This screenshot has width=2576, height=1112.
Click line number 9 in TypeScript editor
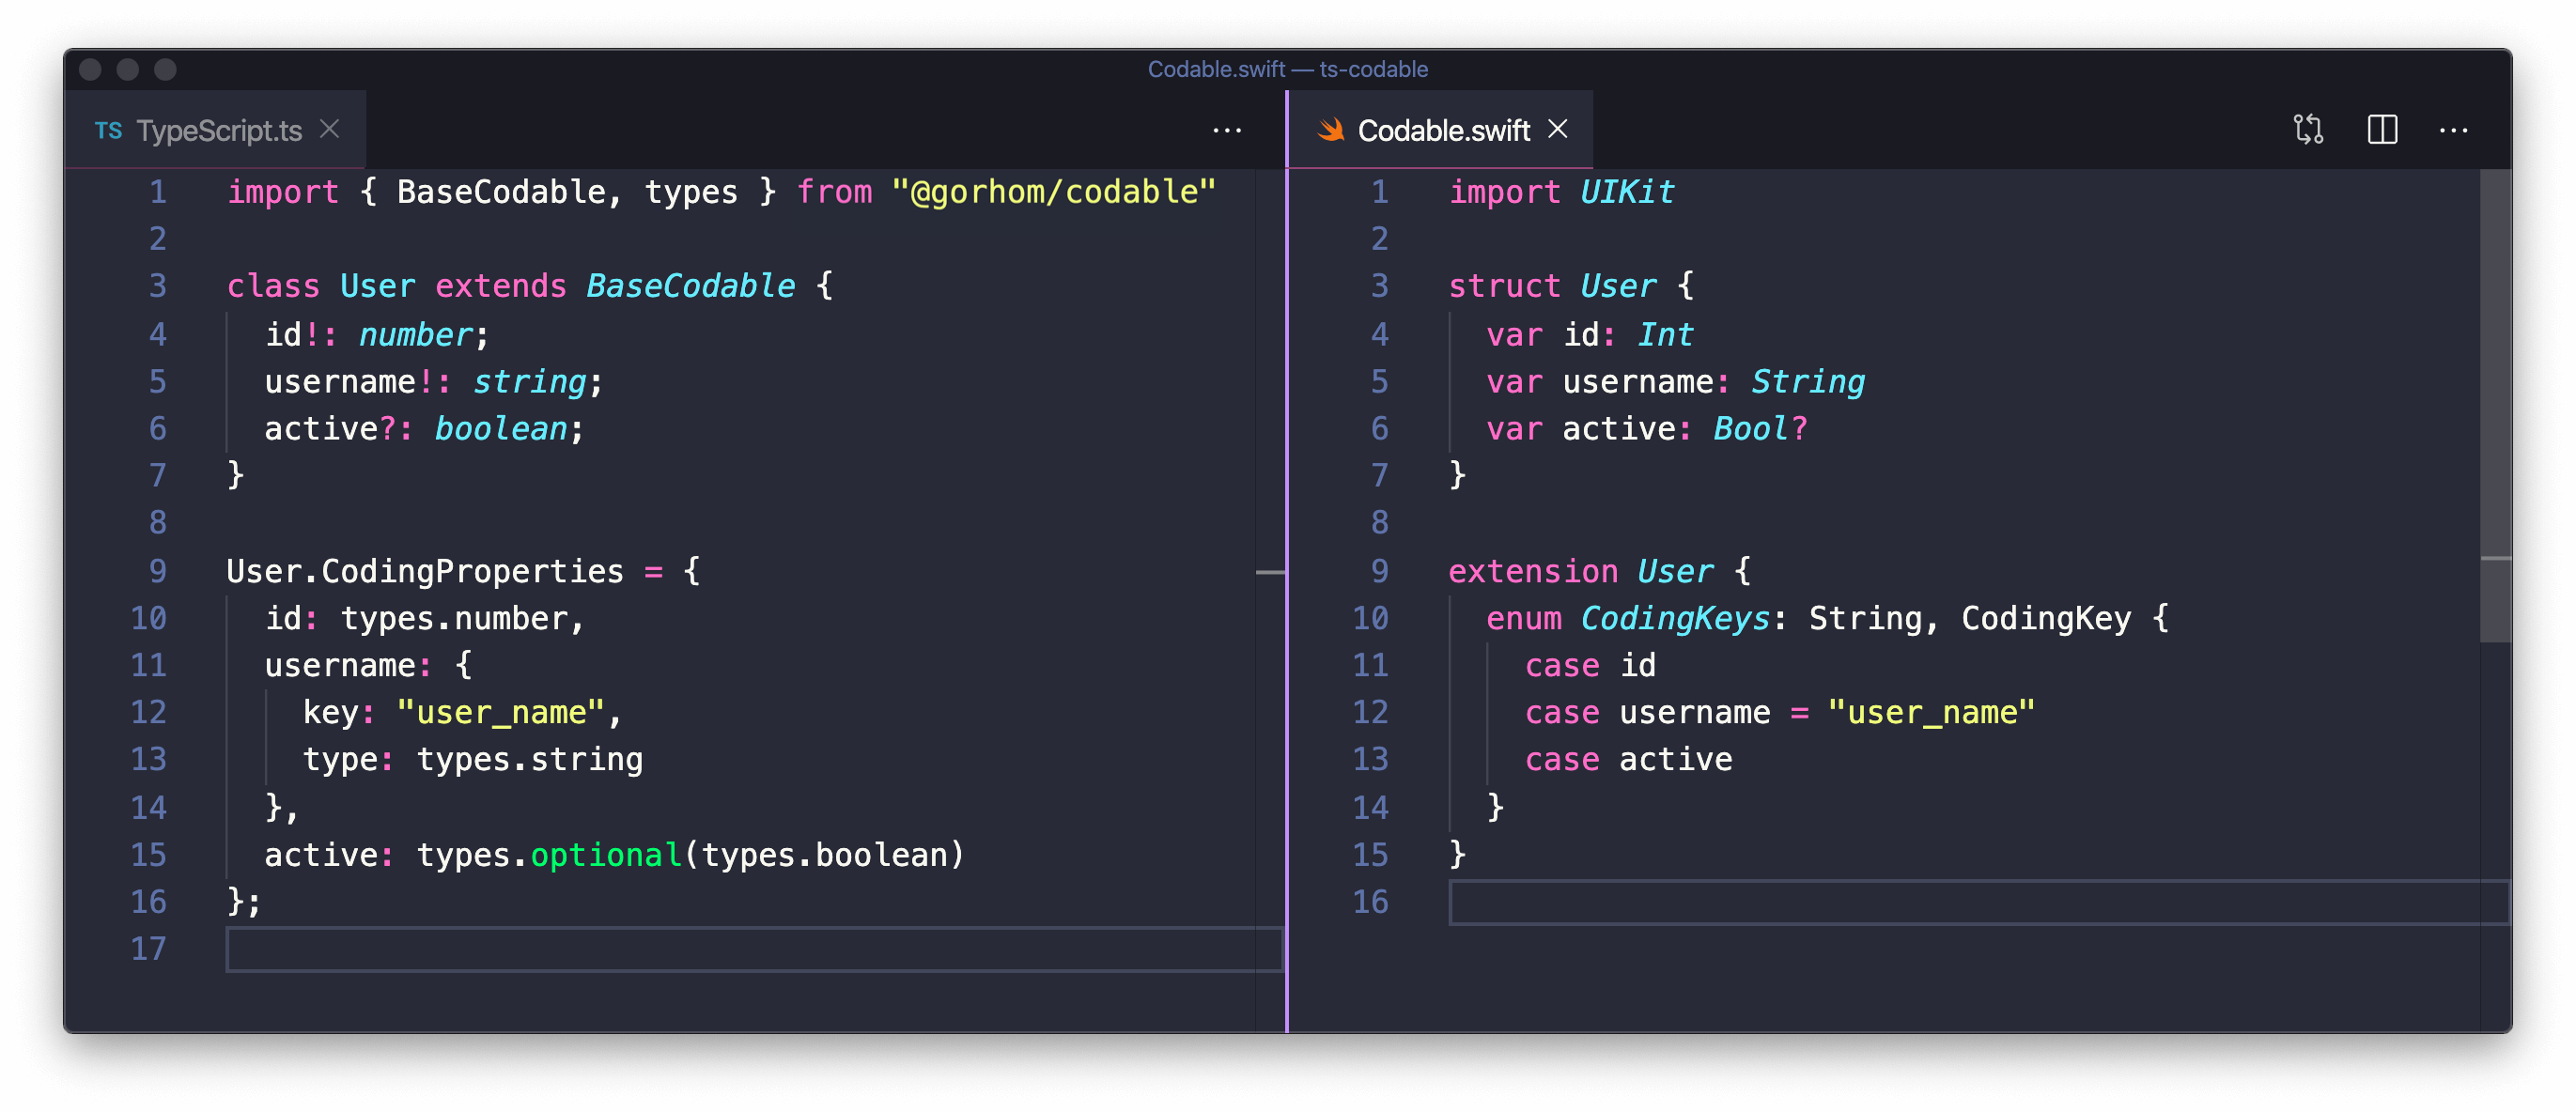click(158, 571)
